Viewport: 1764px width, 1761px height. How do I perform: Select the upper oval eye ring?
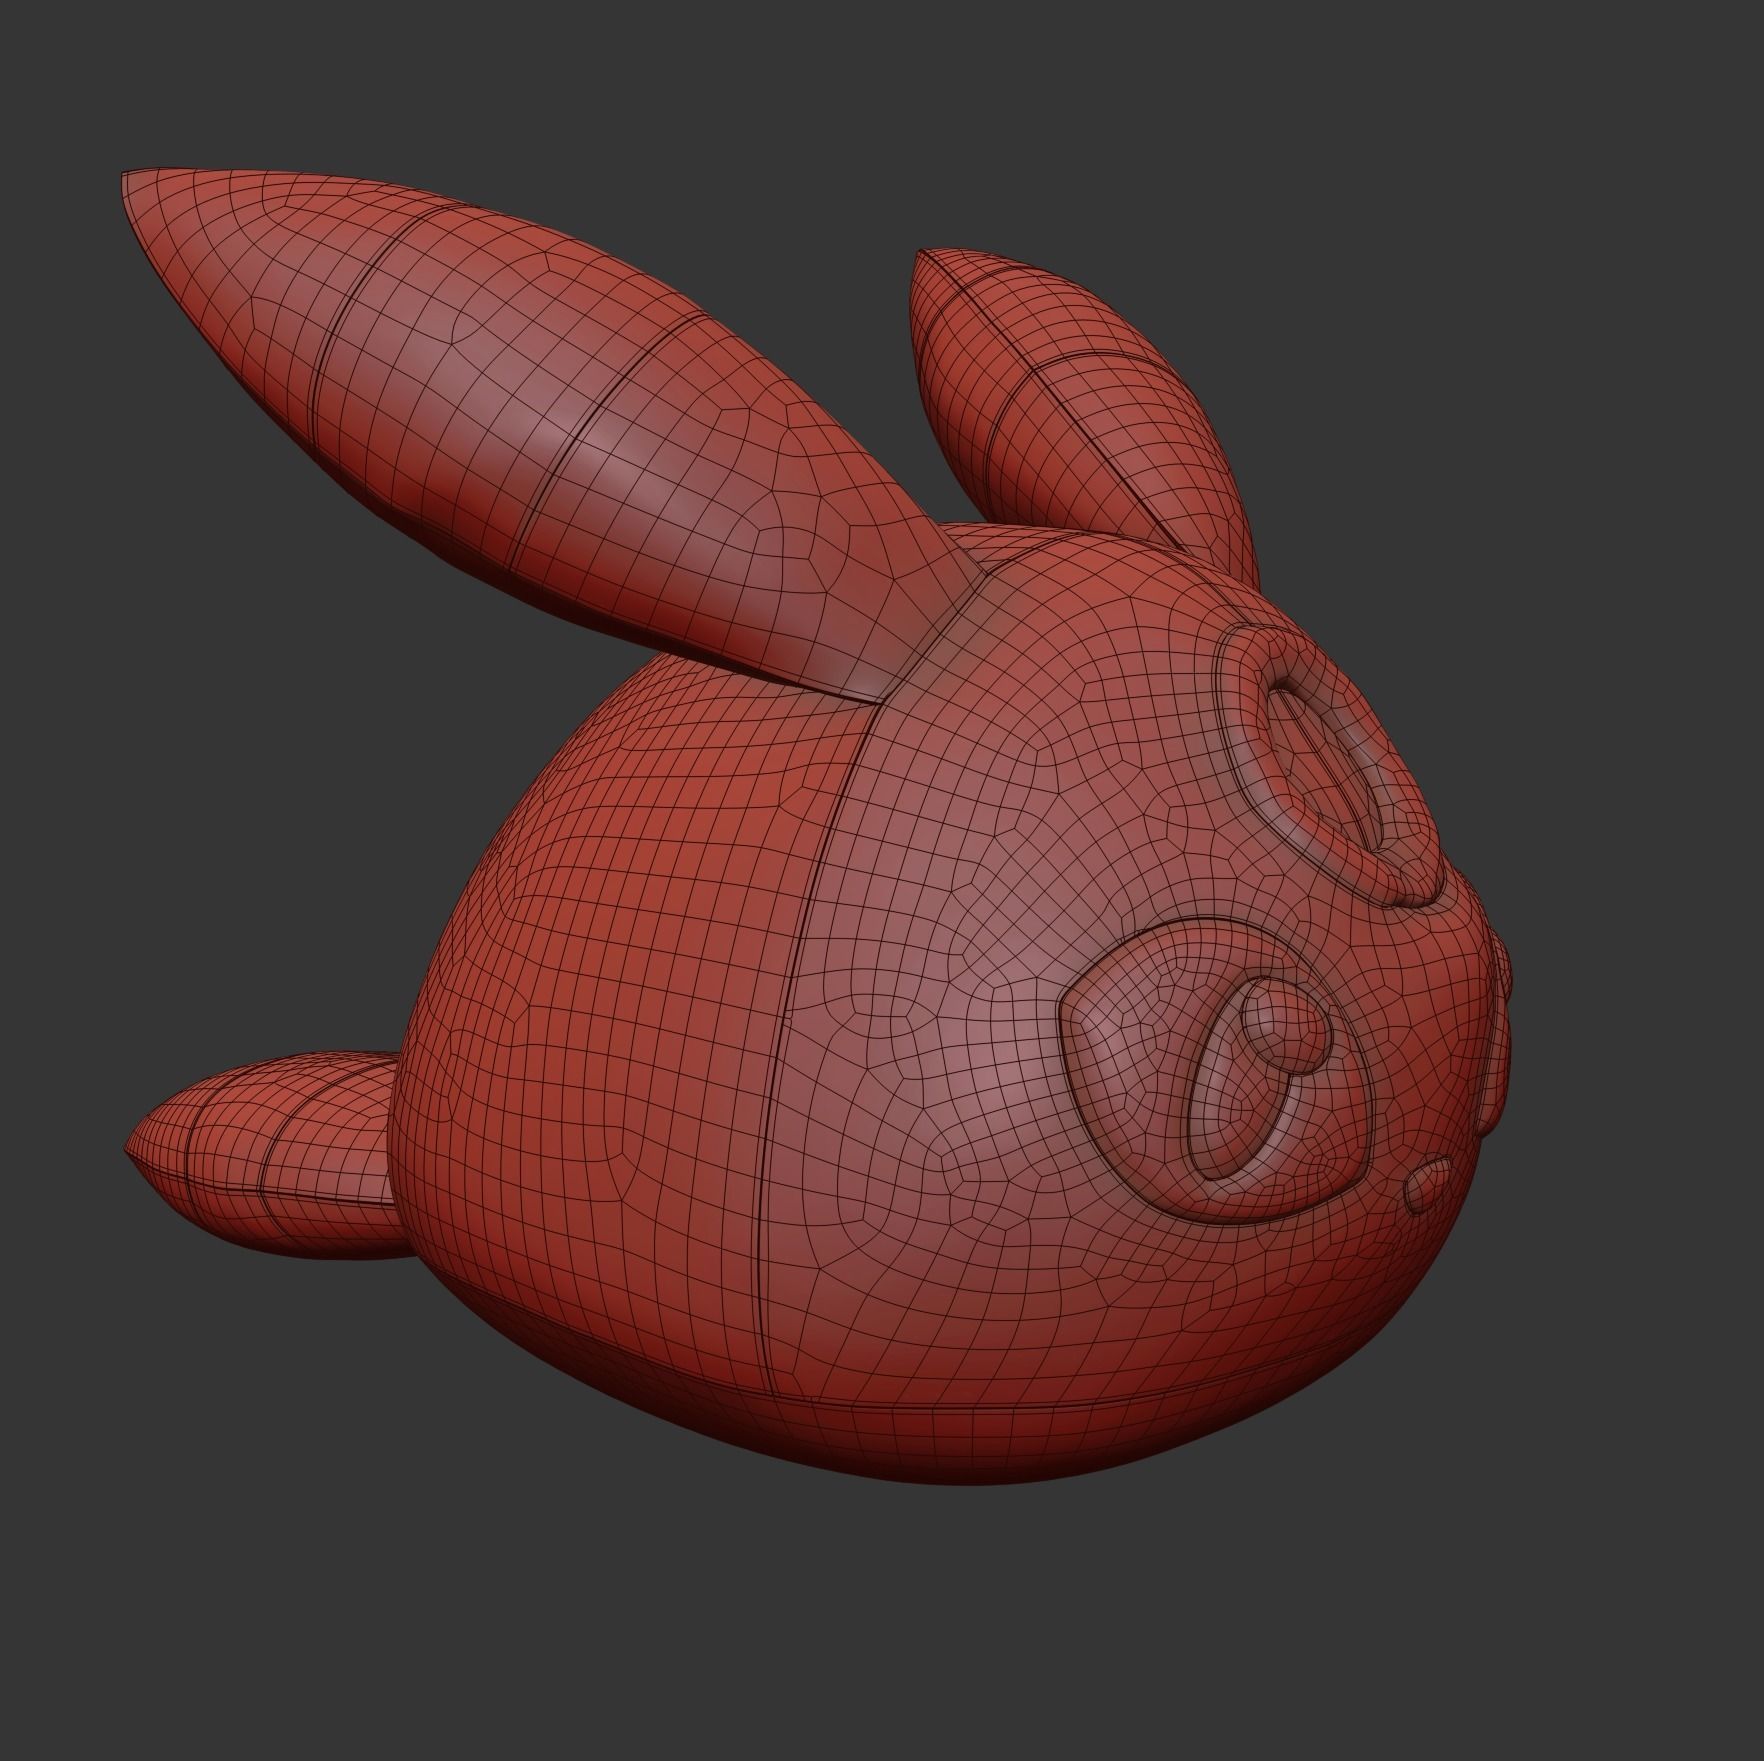point(1330,765)
